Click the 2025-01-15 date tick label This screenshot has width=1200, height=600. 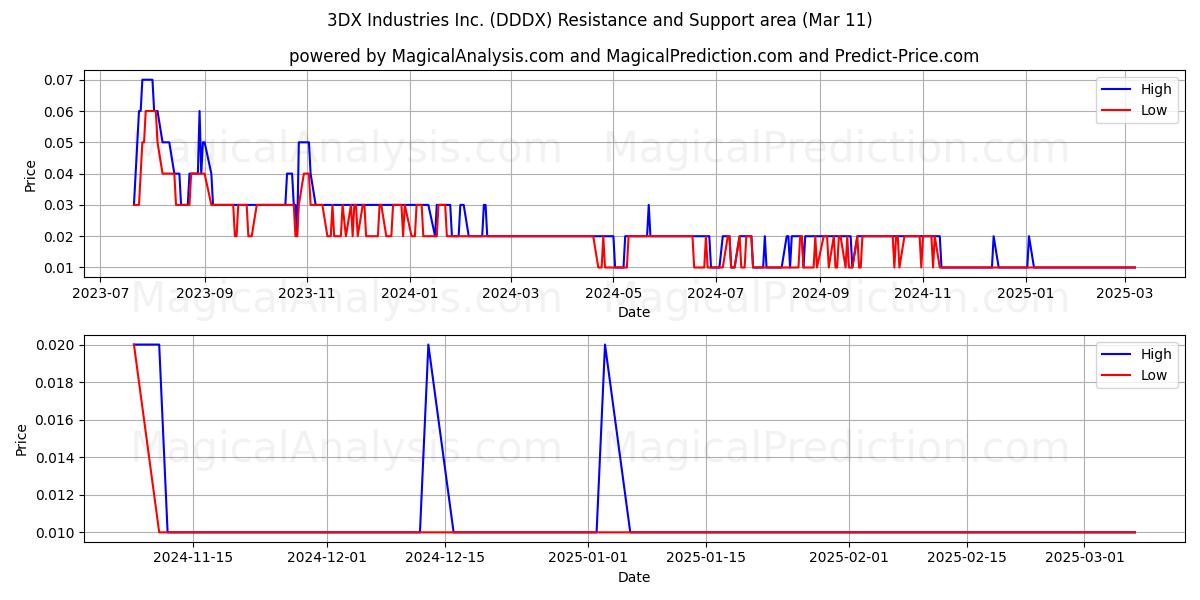click(706, 558)
